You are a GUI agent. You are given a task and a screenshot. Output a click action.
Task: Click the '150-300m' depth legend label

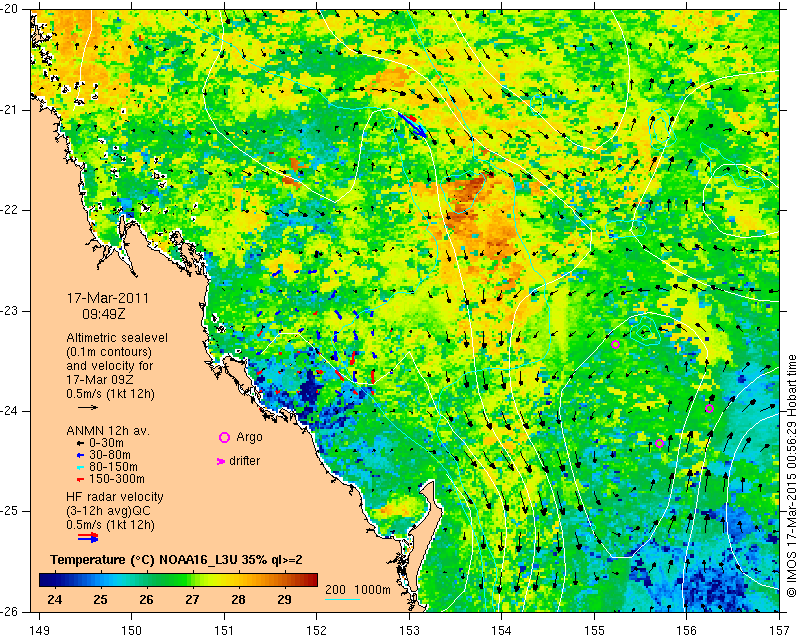tap(116, 479)
